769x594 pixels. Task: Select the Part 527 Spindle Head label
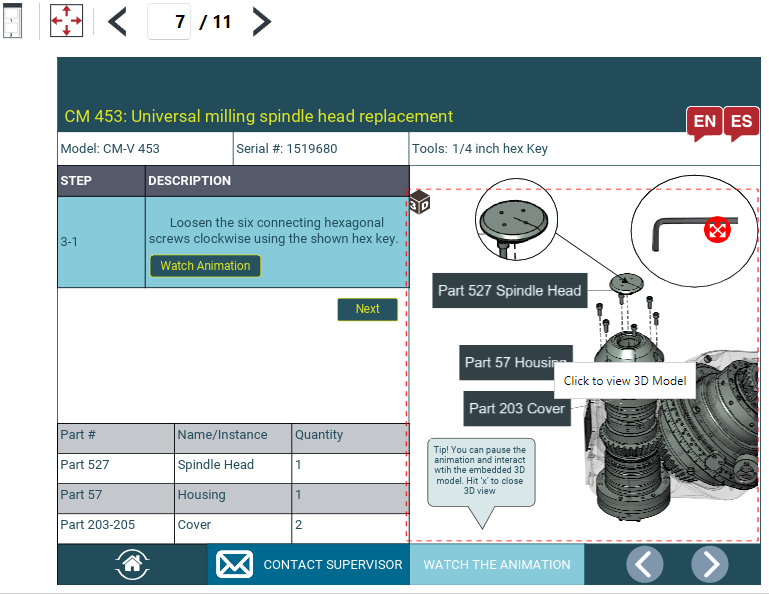coord(509,291)
